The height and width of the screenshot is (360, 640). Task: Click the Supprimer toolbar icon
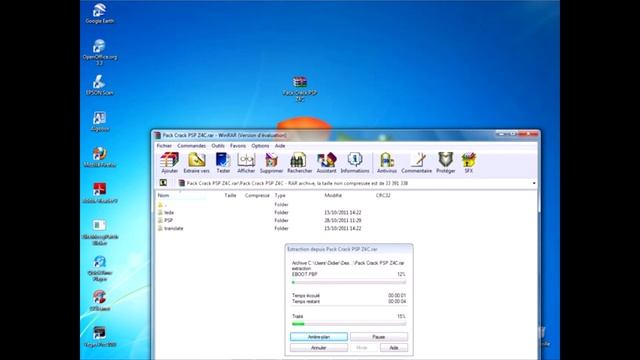(x=271, y=163)
